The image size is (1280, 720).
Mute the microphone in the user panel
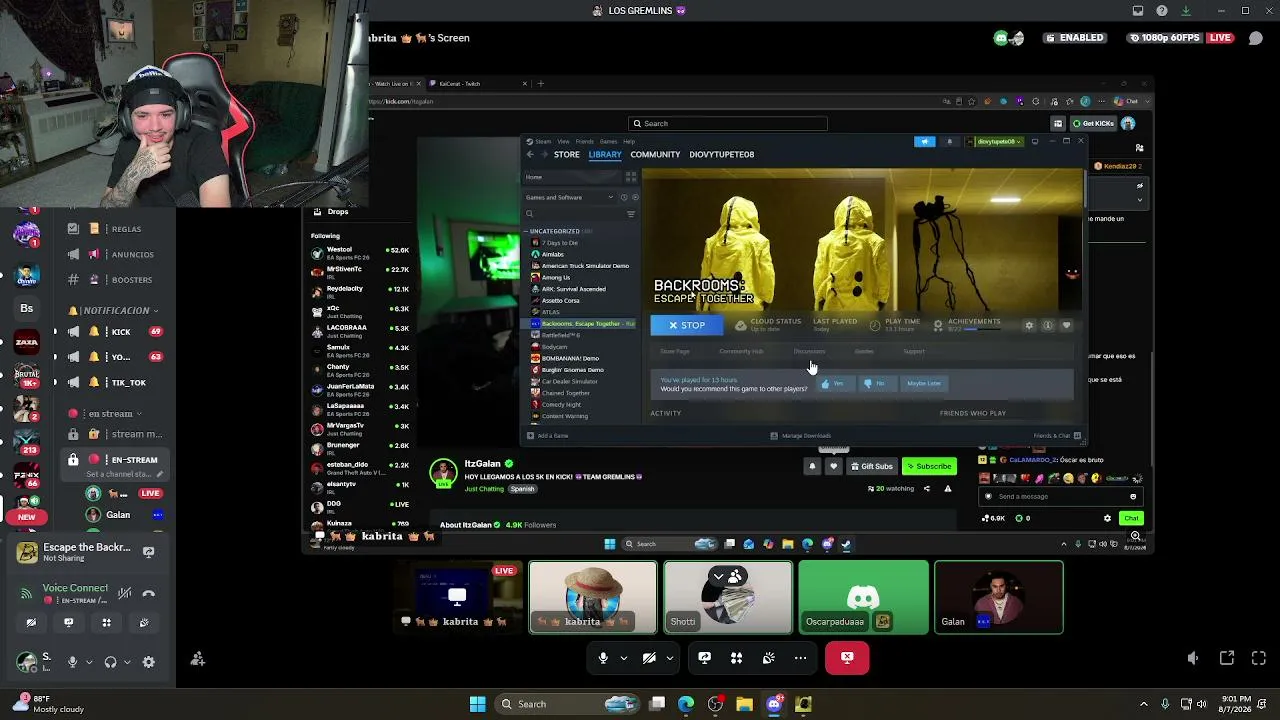(72, 662)
